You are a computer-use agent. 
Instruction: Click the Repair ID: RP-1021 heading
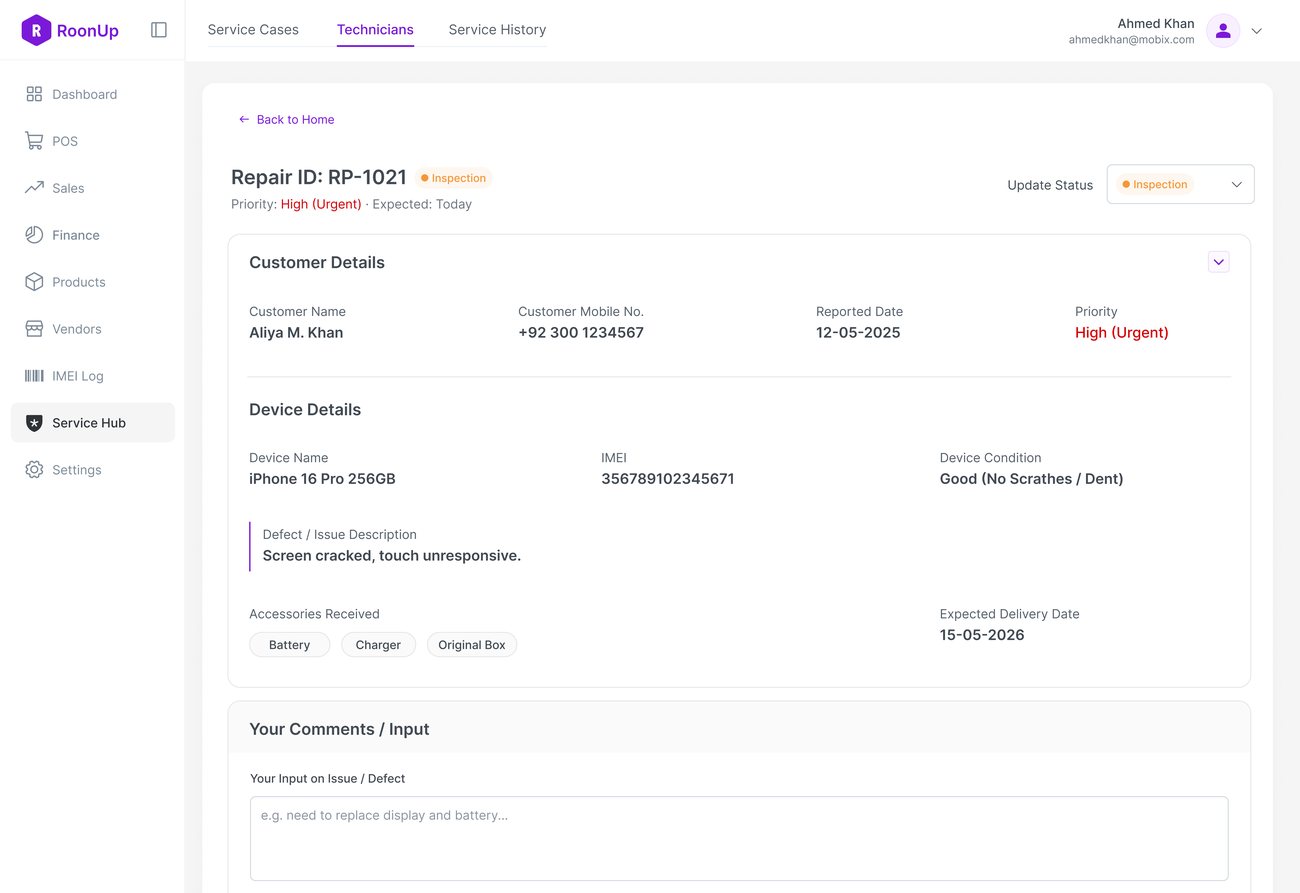[x=319, y=177]
